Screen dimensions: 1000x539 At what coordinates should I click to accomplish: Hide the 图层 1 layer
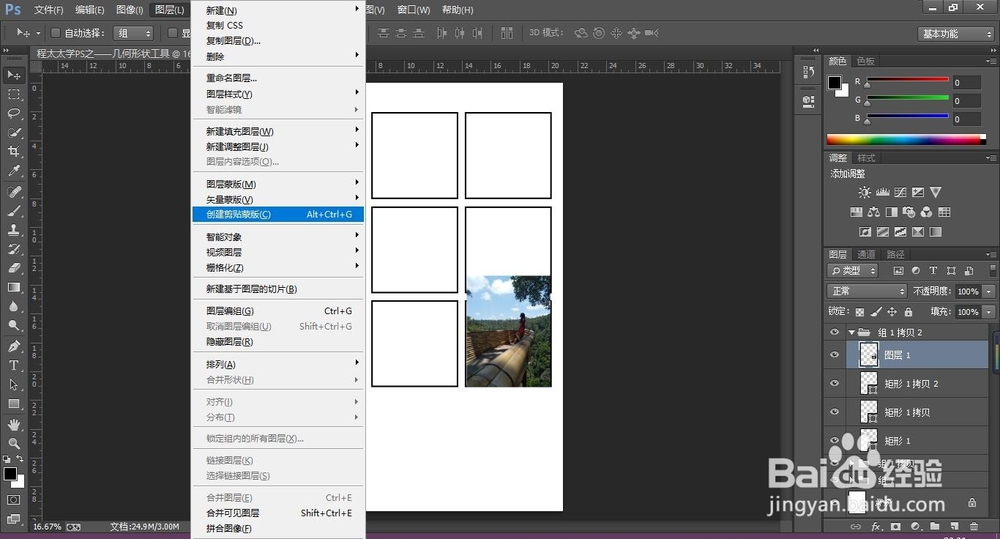834,355
